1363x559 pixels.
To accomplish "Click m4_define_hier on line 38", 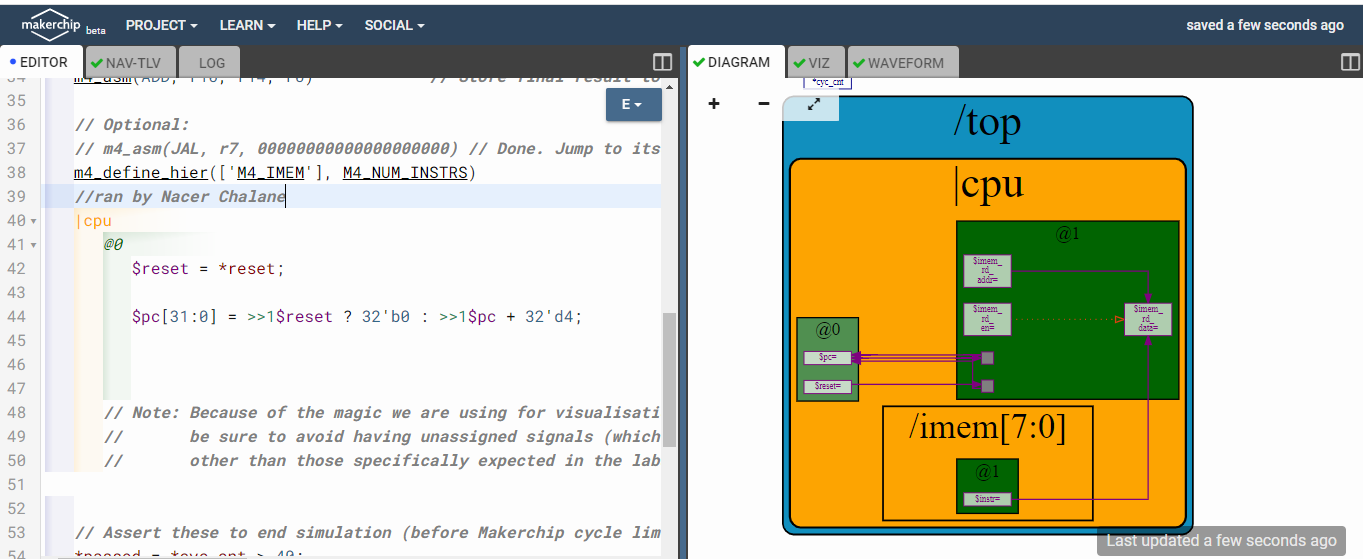I will (139, 173).
